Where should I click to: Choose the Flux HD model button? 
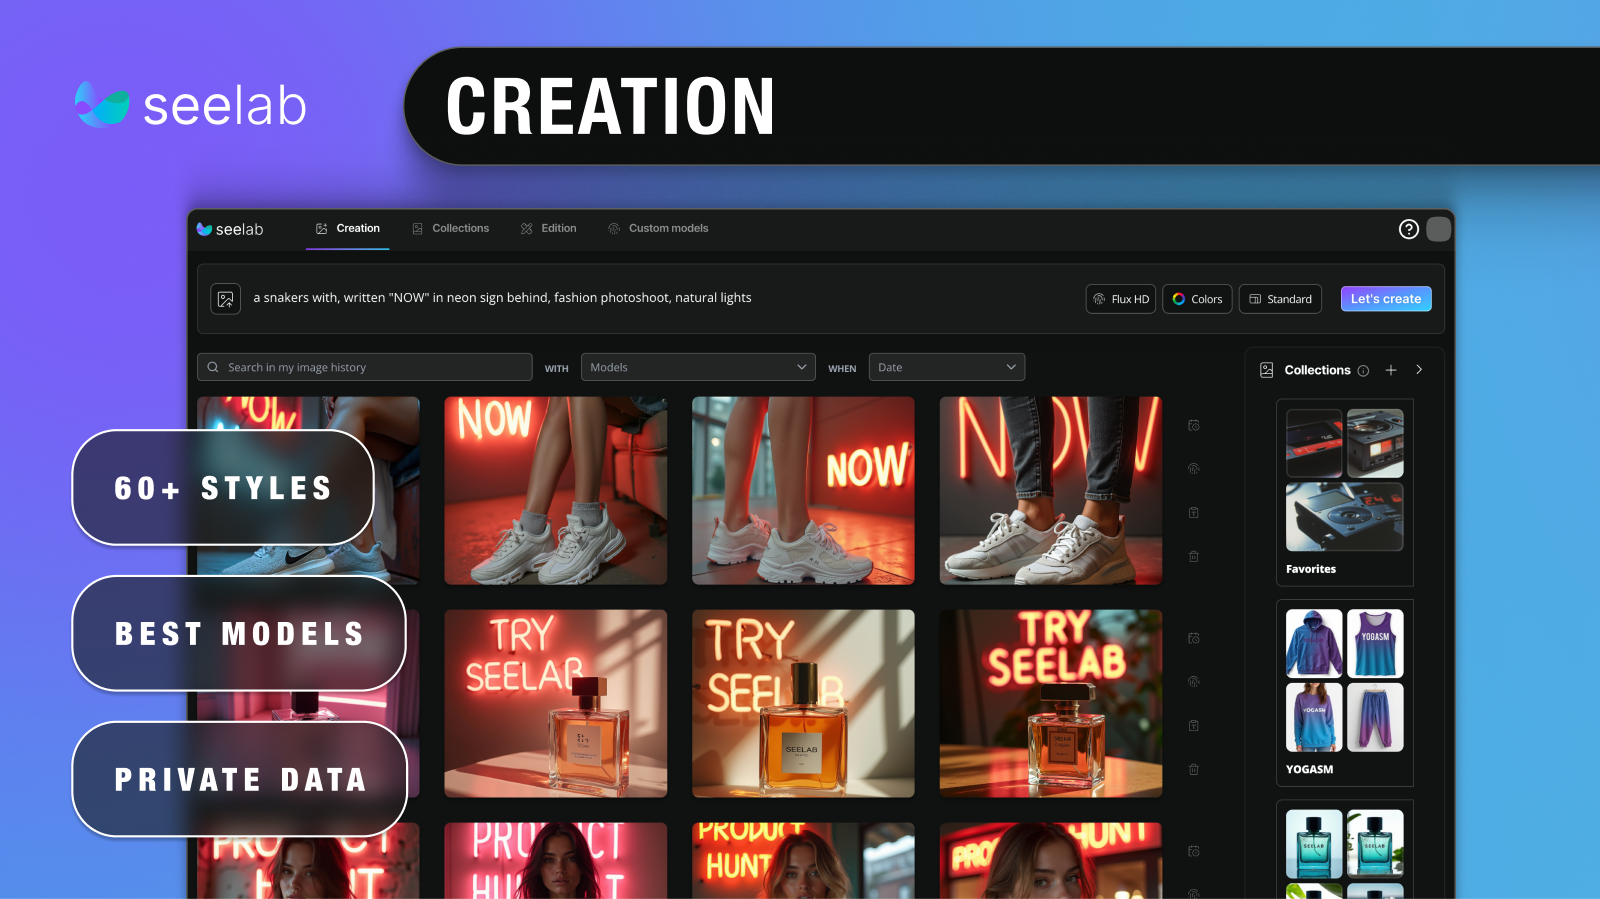(1120, 299)
